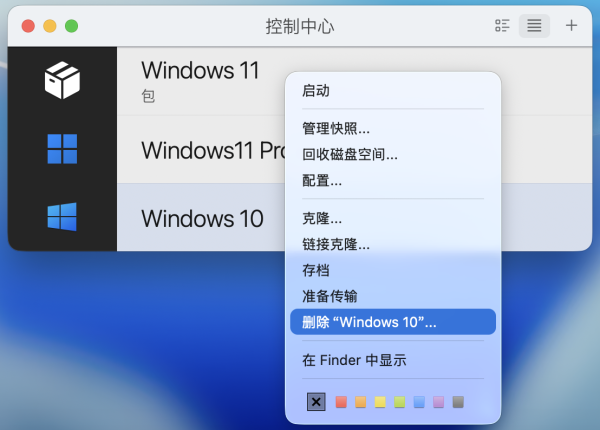The height and width of the screenshot is (430, 600).
Task: Open 管理快照... from the context menu
Action: 336,128
